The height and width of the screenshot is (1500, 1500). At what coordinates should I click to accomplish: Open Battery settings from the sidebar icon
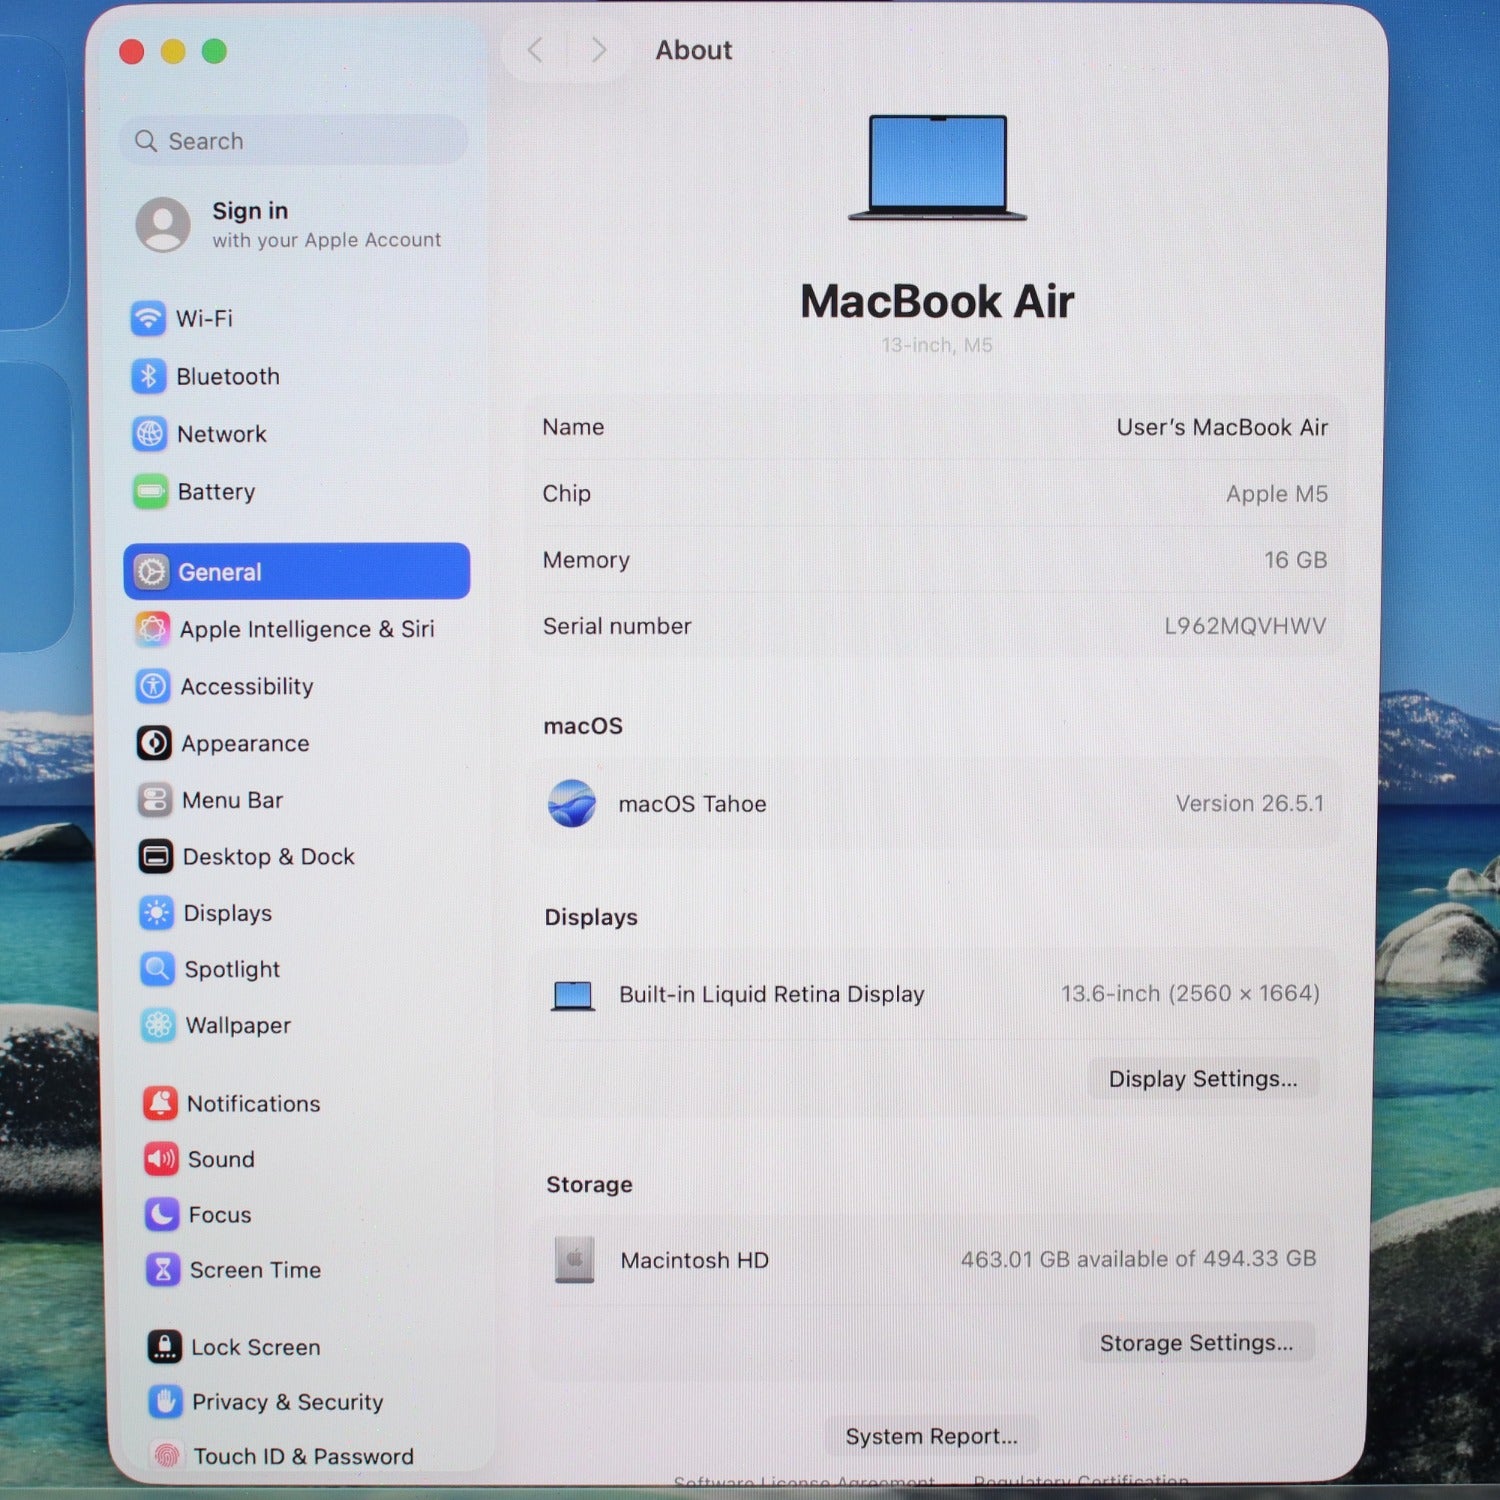pos(151,491)
